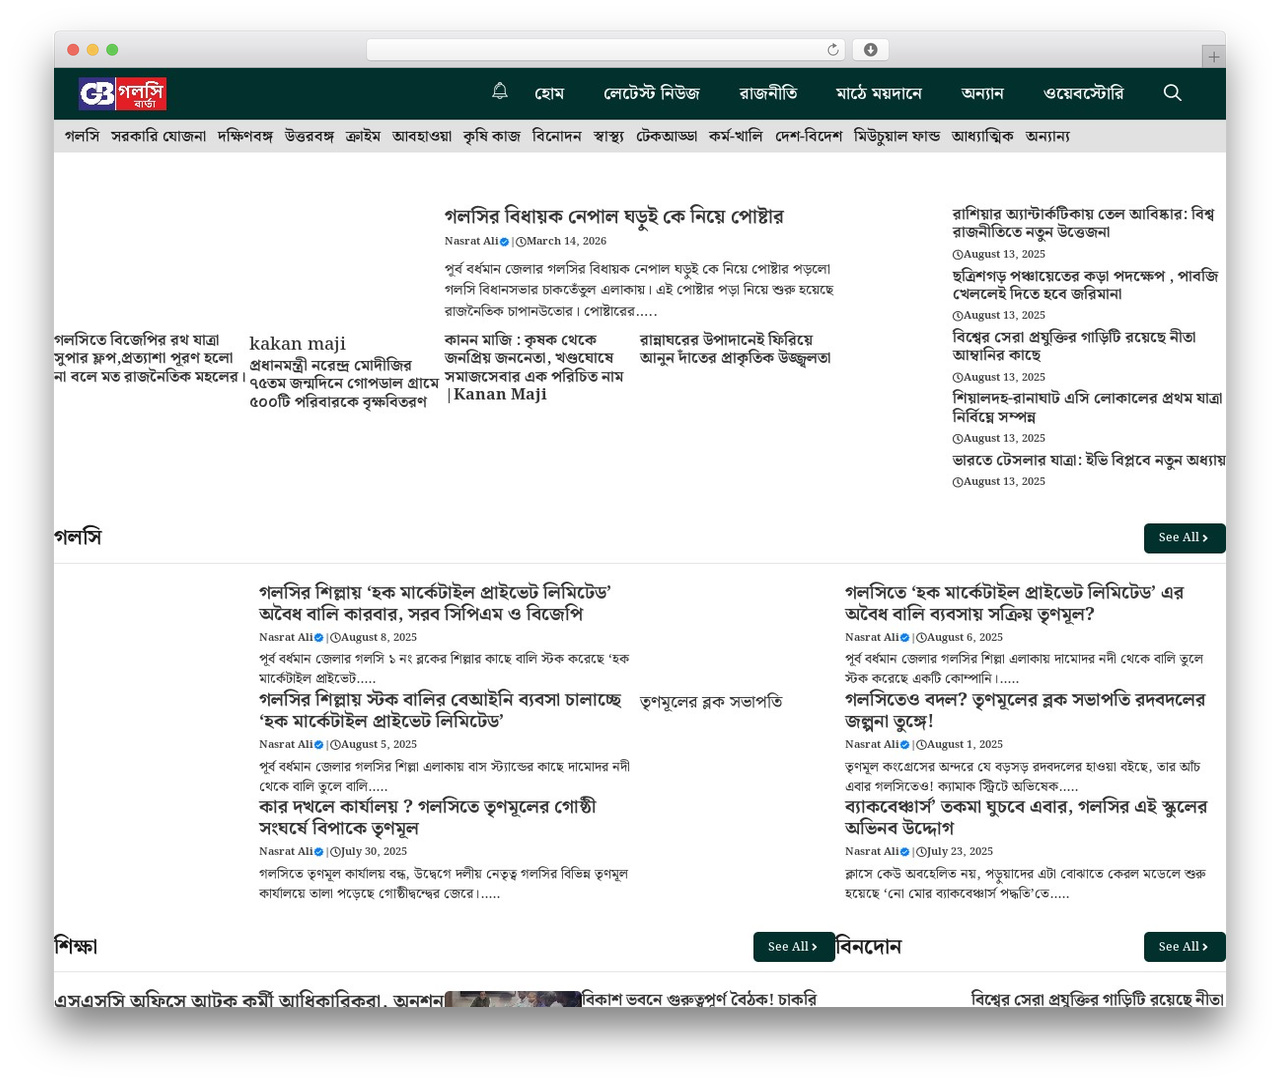
Task: Open ব্যাকবেঞ্চার্স তকমা ঘুচবে এবার article
Action: tap(1026, 817)
